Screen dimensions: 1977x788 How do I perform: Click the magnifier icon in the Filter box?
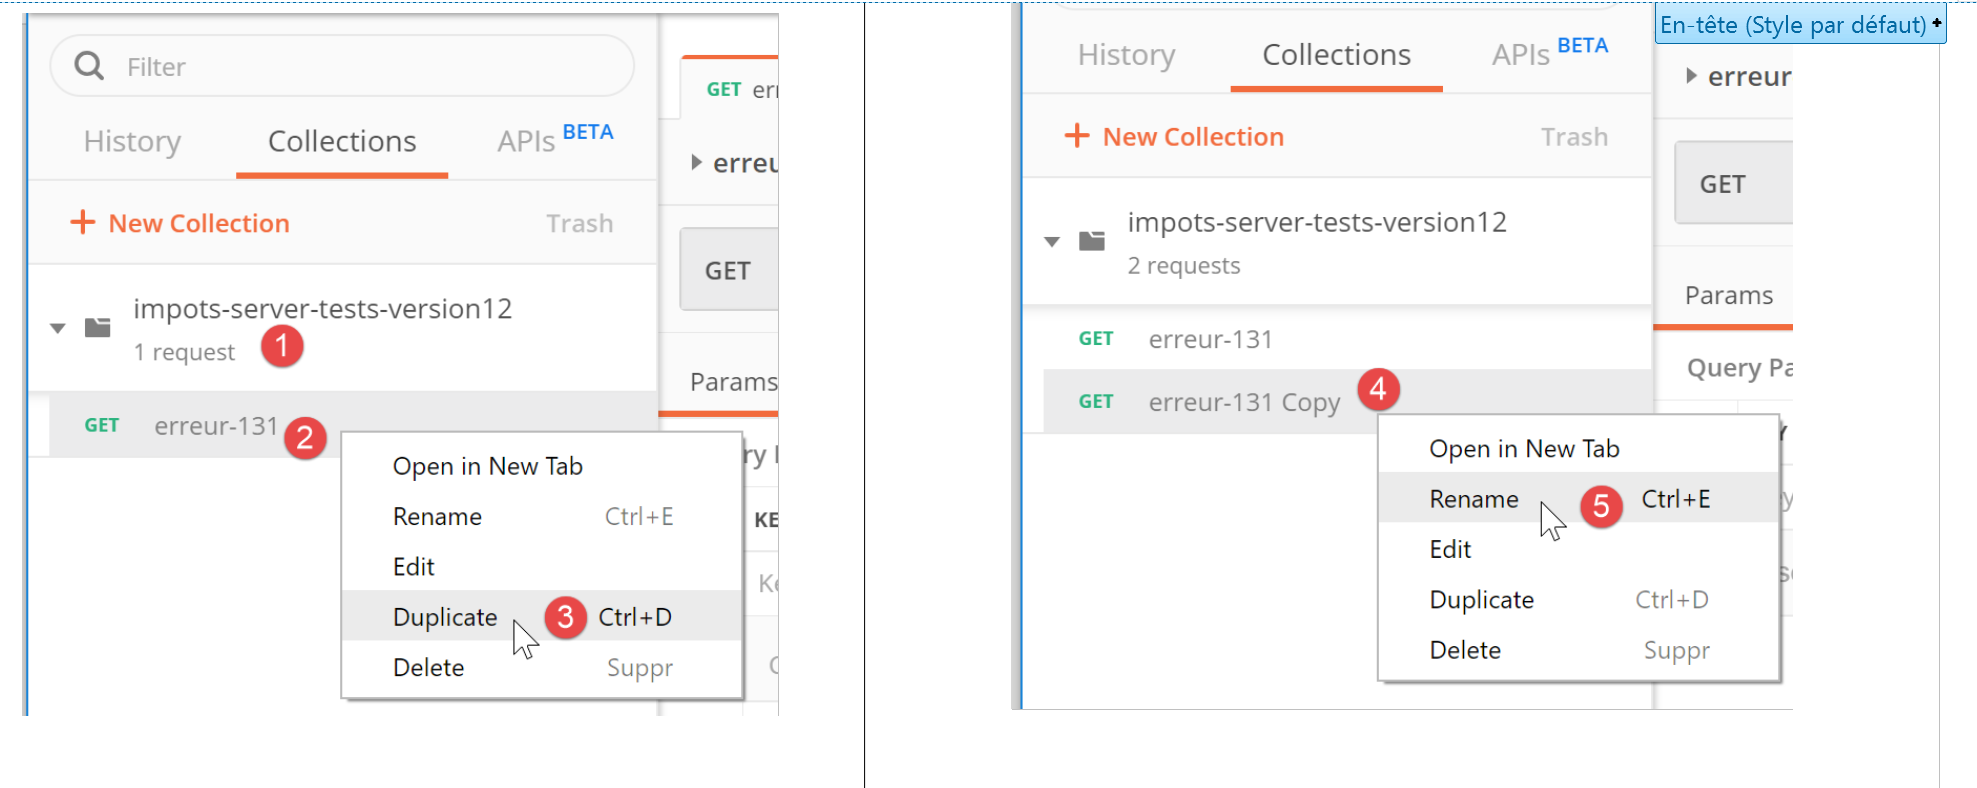tap(89, 66)
